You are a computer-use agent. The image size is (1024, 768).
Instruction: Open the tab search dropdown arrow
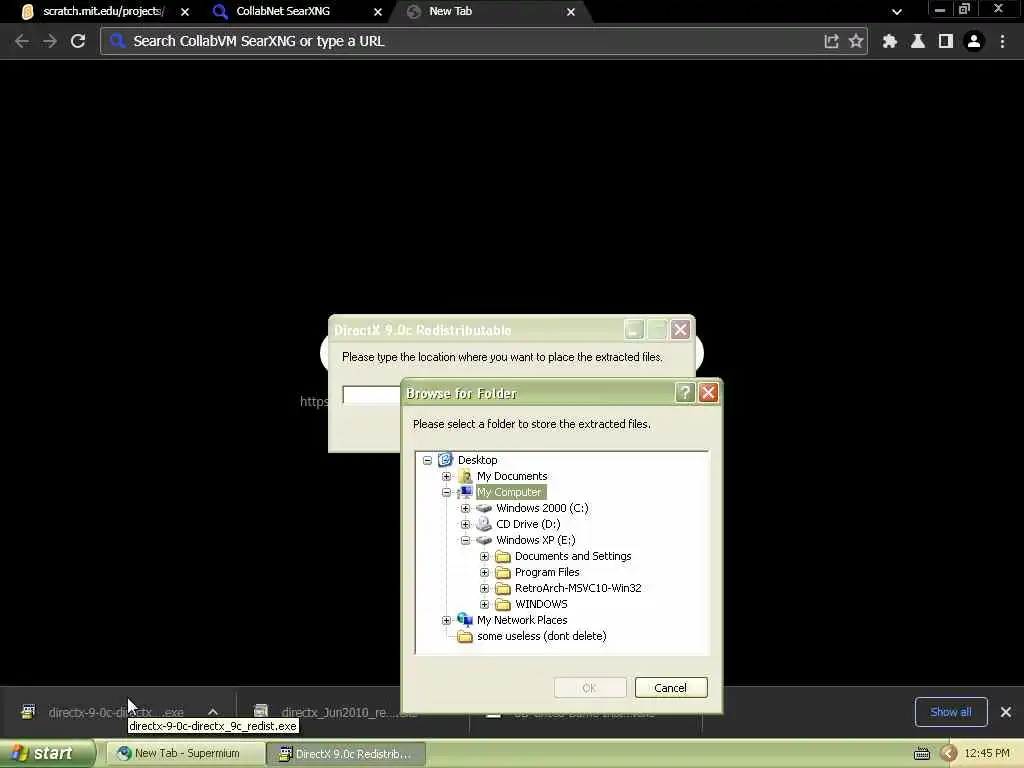[x=897, y=12]
